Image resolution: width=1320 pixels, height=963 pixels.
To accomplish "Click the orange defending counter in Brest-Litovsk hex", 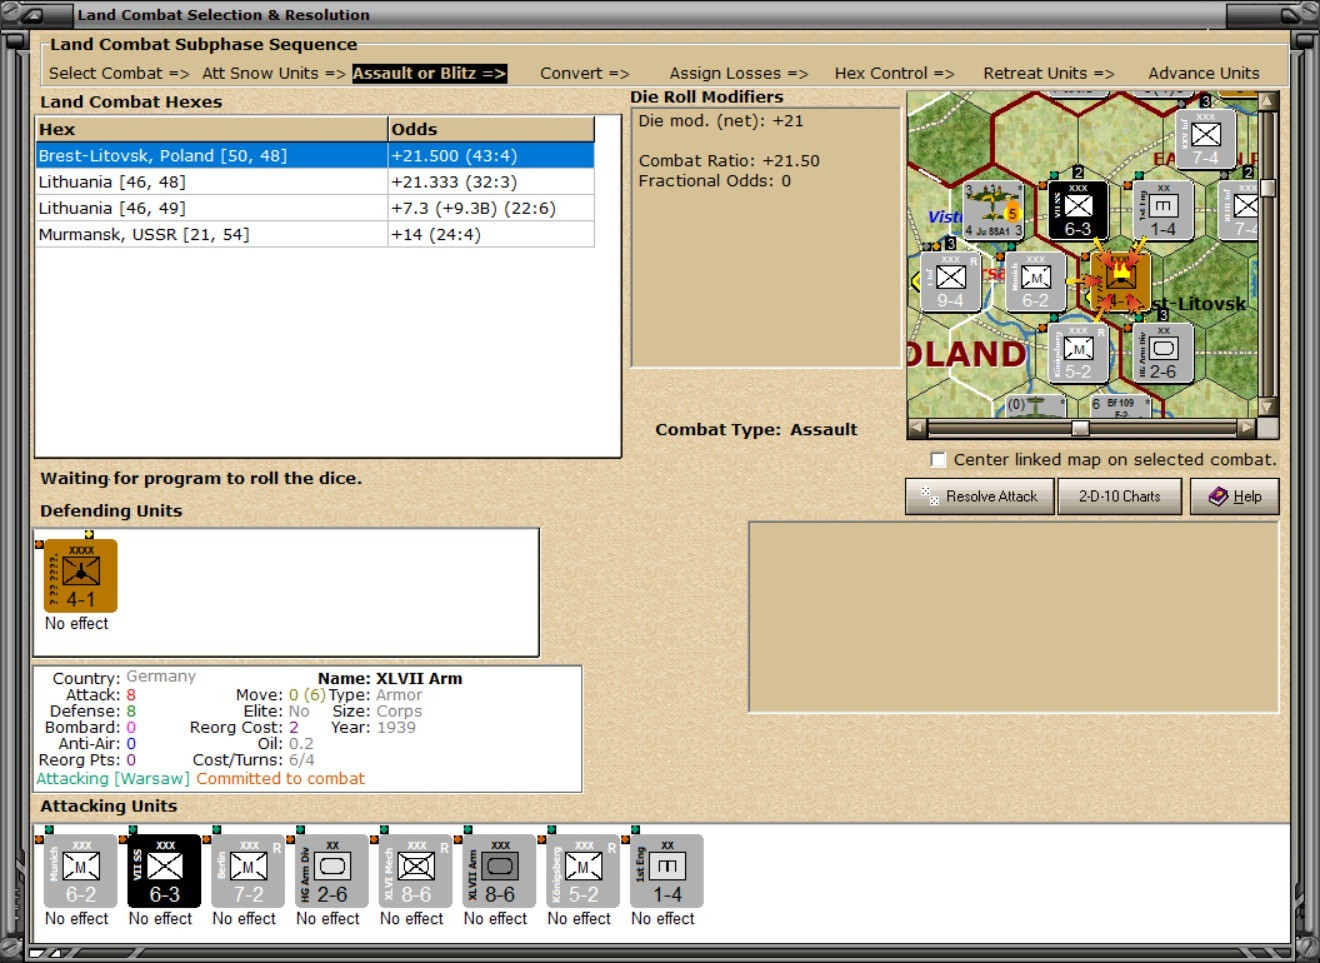I will 1120,282.
